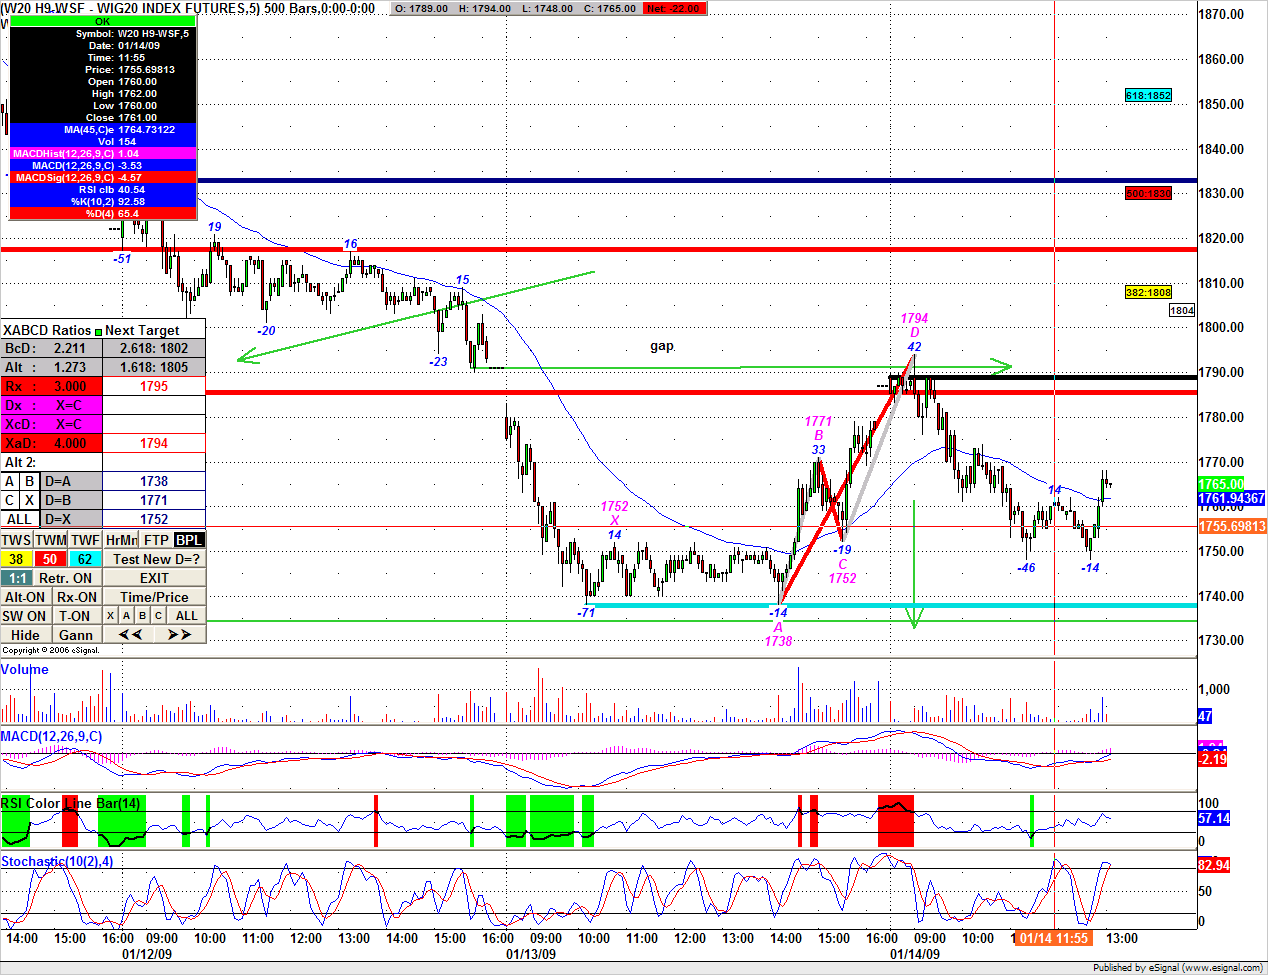Click the cyan 62 retracement swatch
The height and width of the screenshot is (975, 1268).
(85, 559)
